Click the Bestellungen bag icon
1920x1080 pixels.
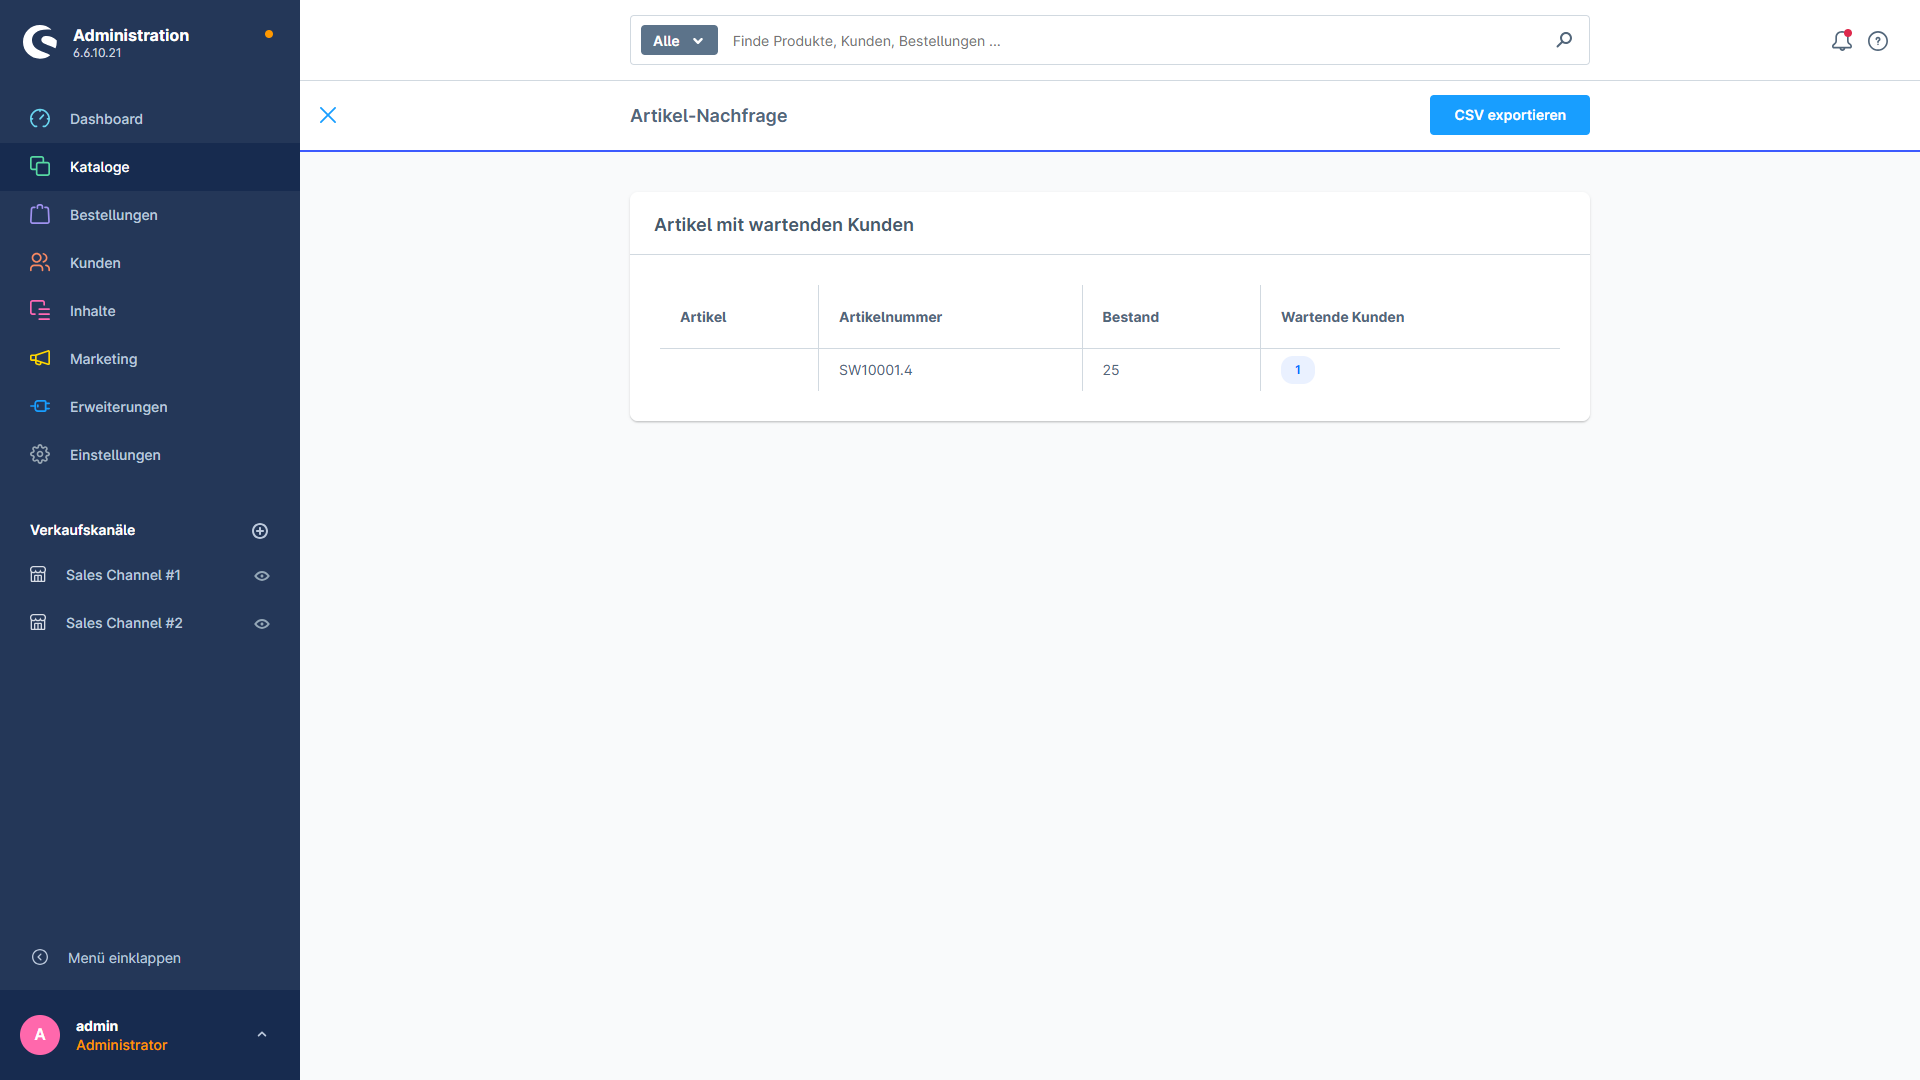40,214
